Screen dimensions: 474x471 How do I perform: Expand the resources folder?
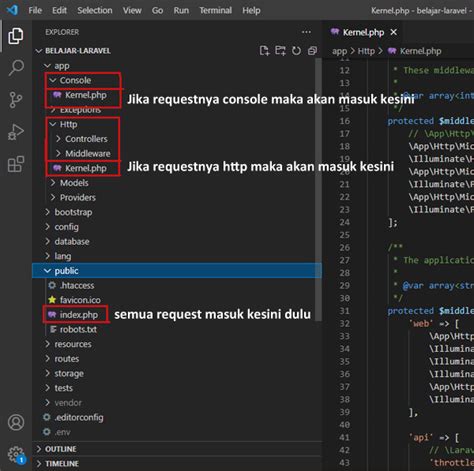coord(177,344)
